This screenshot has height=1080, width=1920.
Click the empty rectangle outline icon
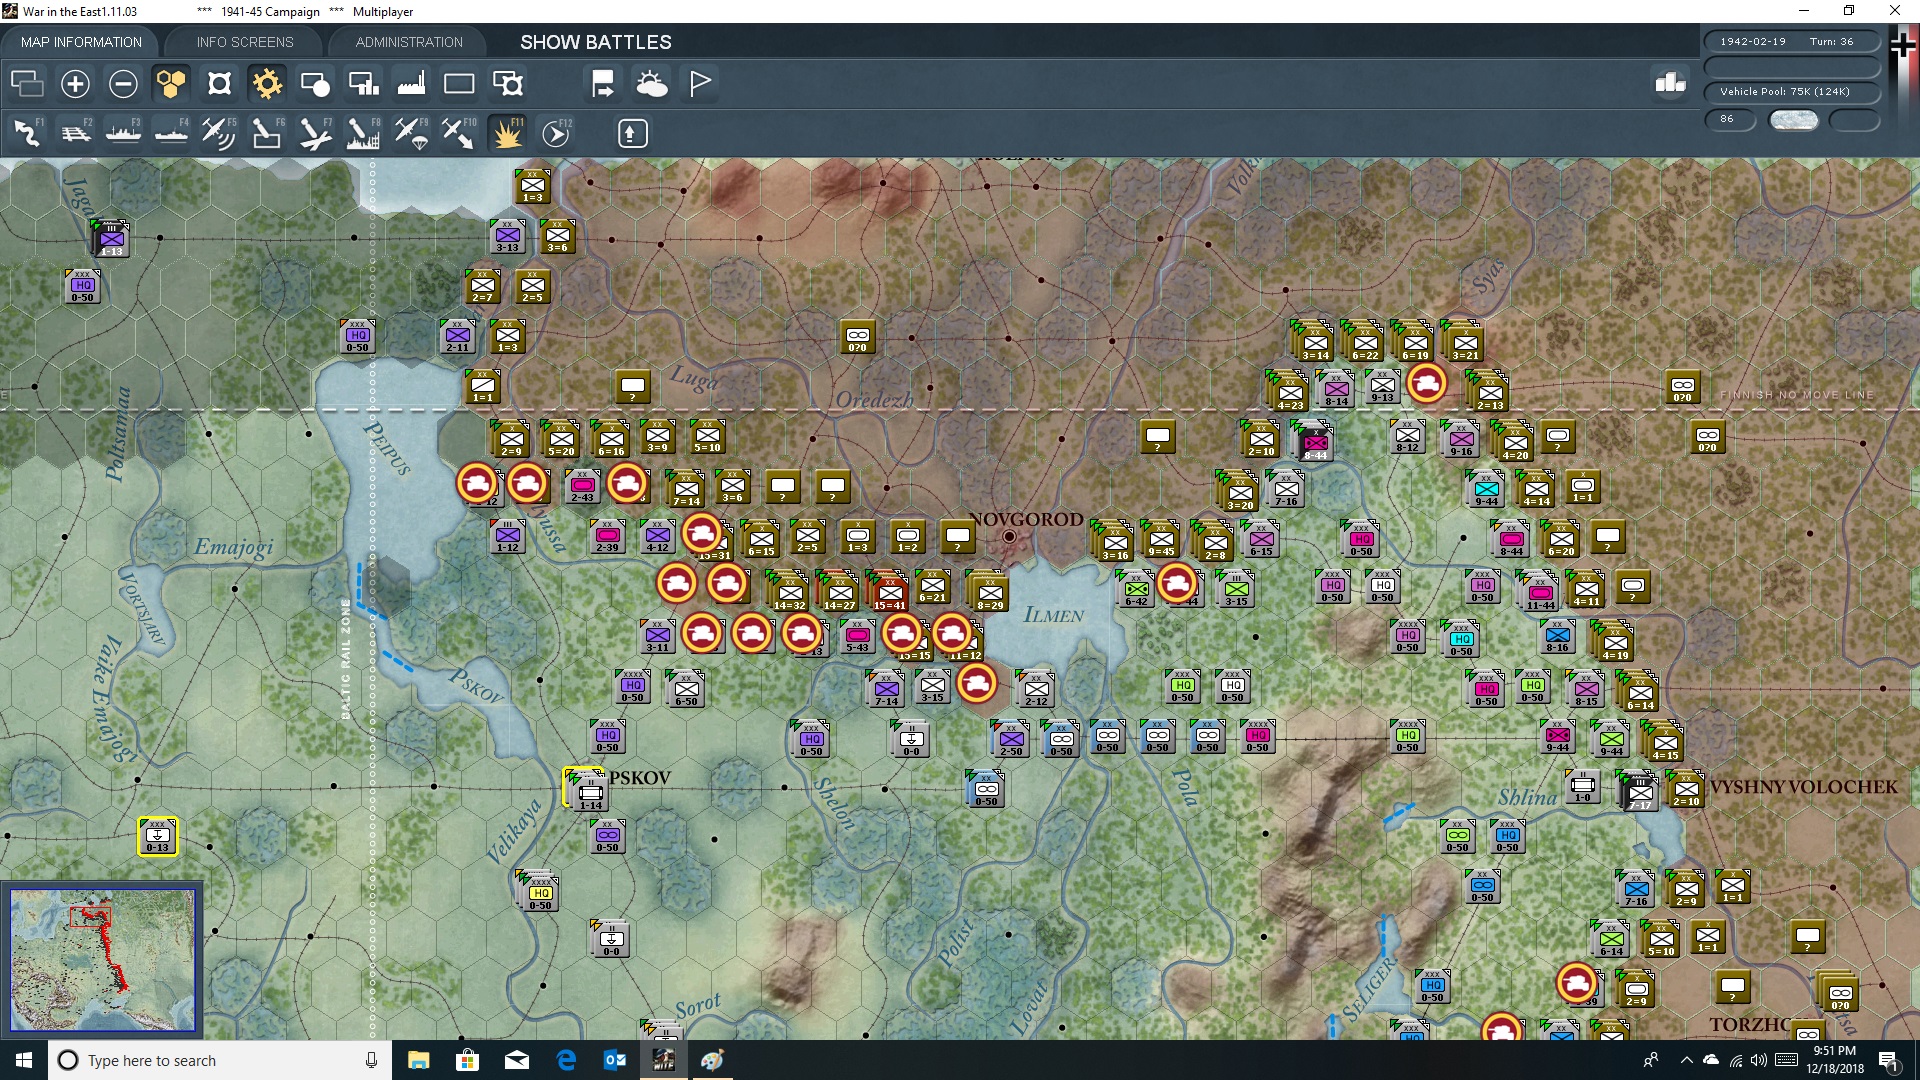459,84
